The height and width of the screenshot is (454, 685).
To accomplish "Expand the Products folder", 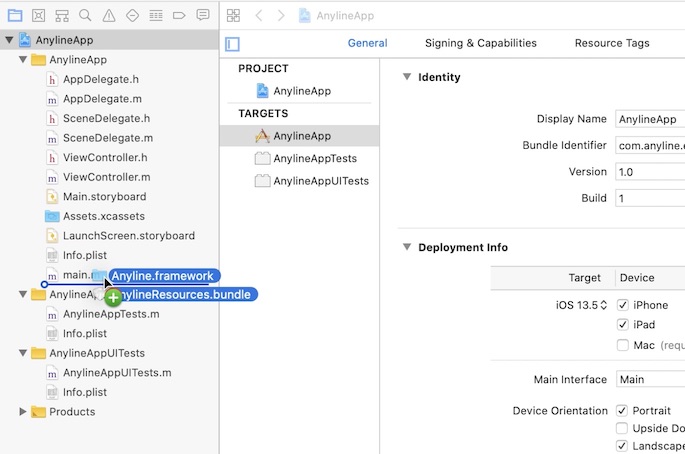I will pos(24,412).
